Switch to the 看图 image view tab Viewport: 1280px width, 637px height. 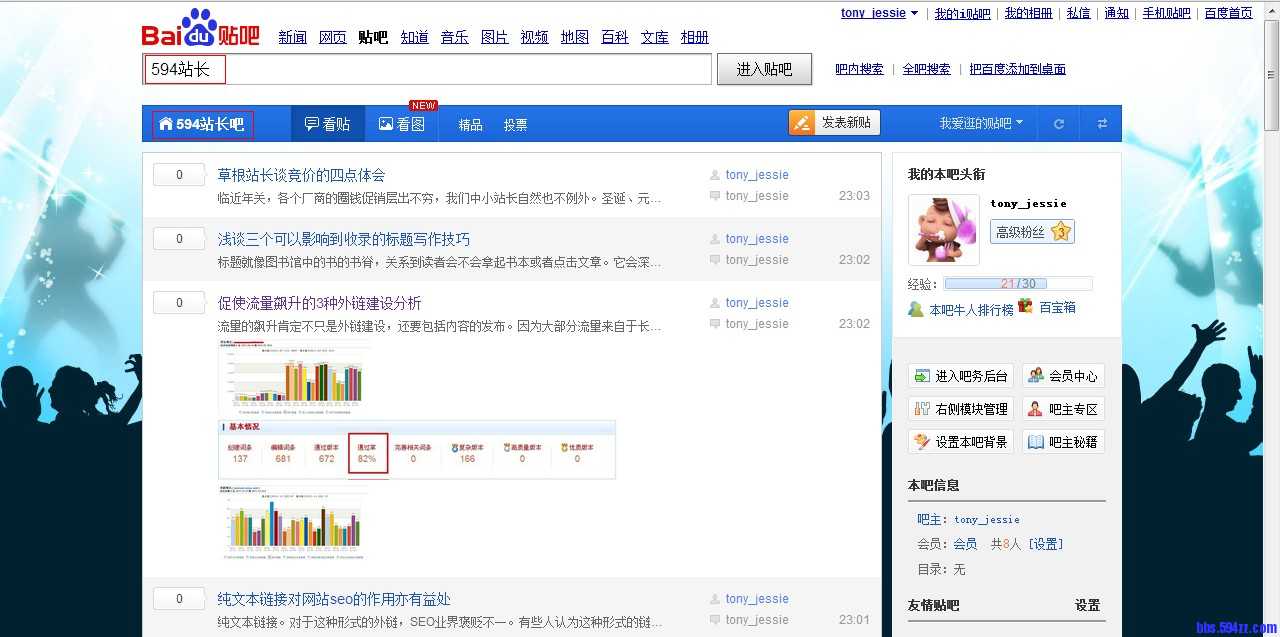point(403,123)
